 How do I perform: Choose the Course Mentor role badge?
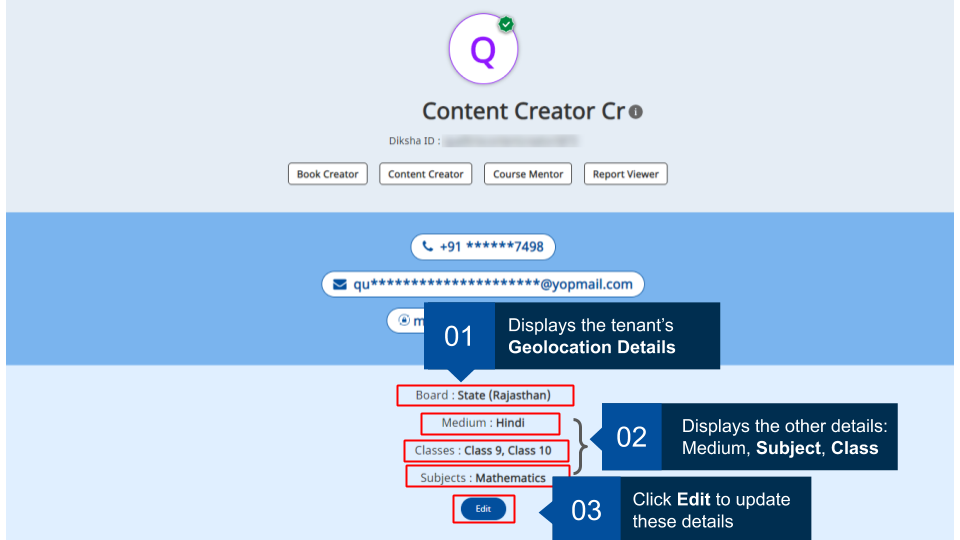[x=528, y=174]
